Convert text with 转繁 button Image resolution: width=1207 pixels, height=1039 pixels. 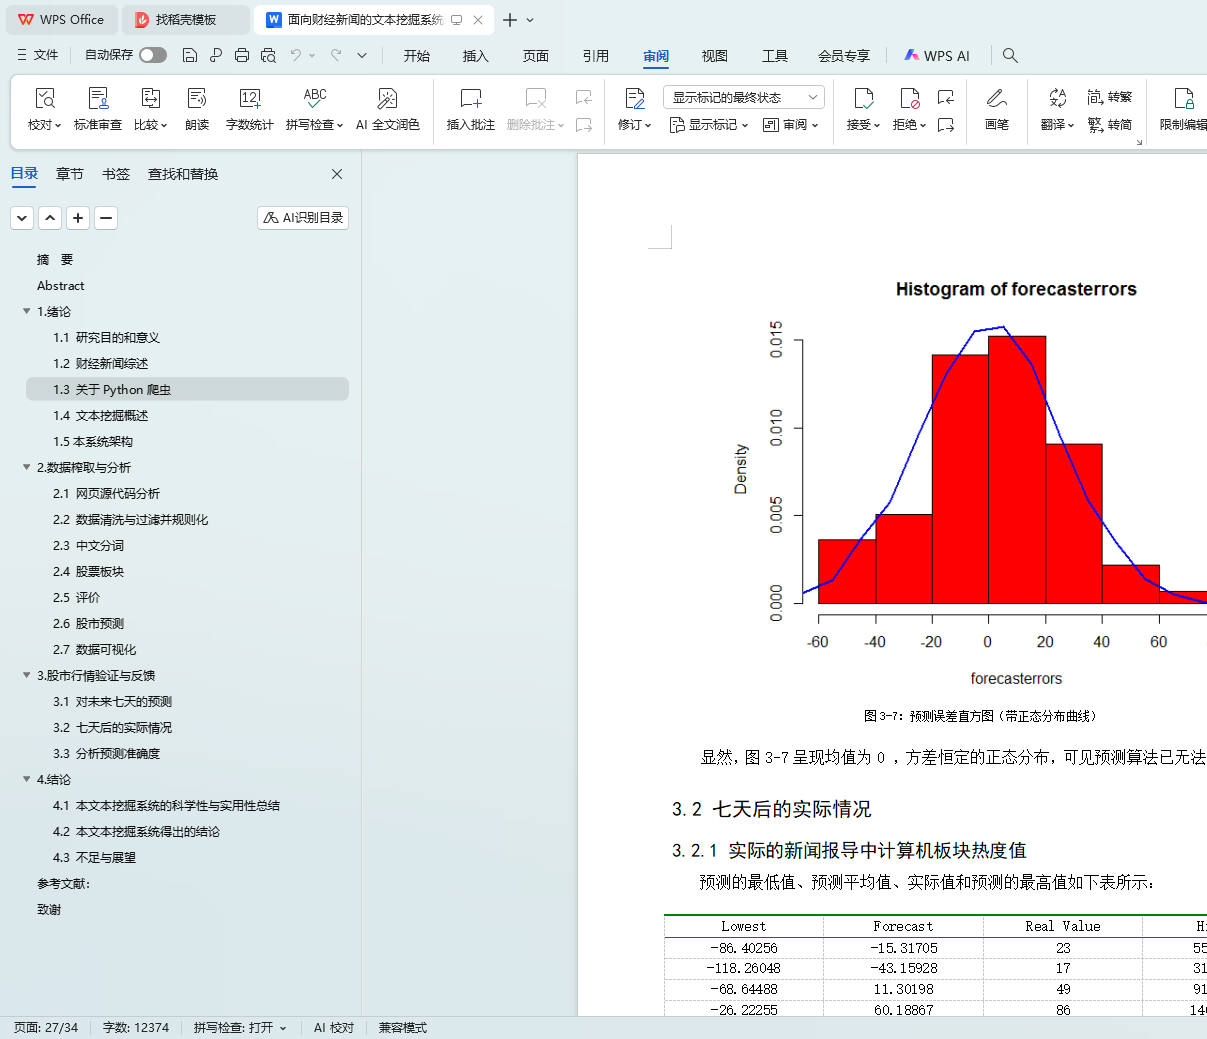click(x=1110, y=97)
